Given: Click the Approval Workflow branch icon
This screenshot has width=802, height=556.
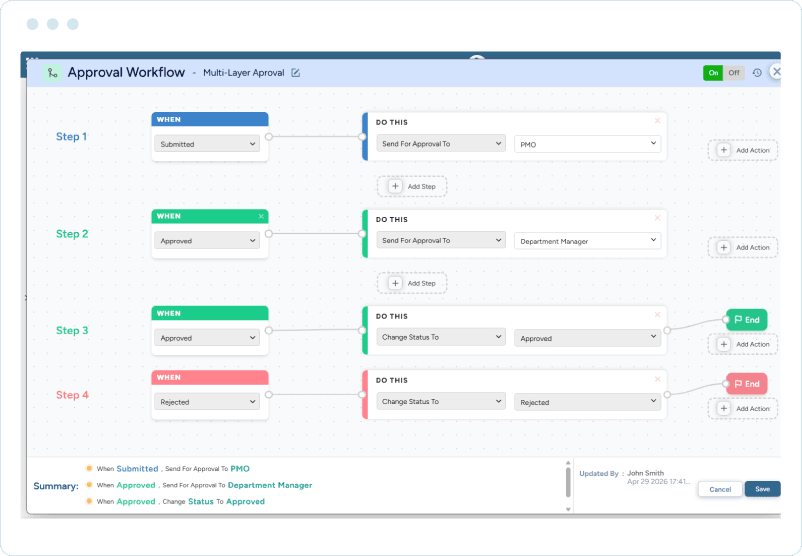Looking at the screenshot, I should coord(52,73).
